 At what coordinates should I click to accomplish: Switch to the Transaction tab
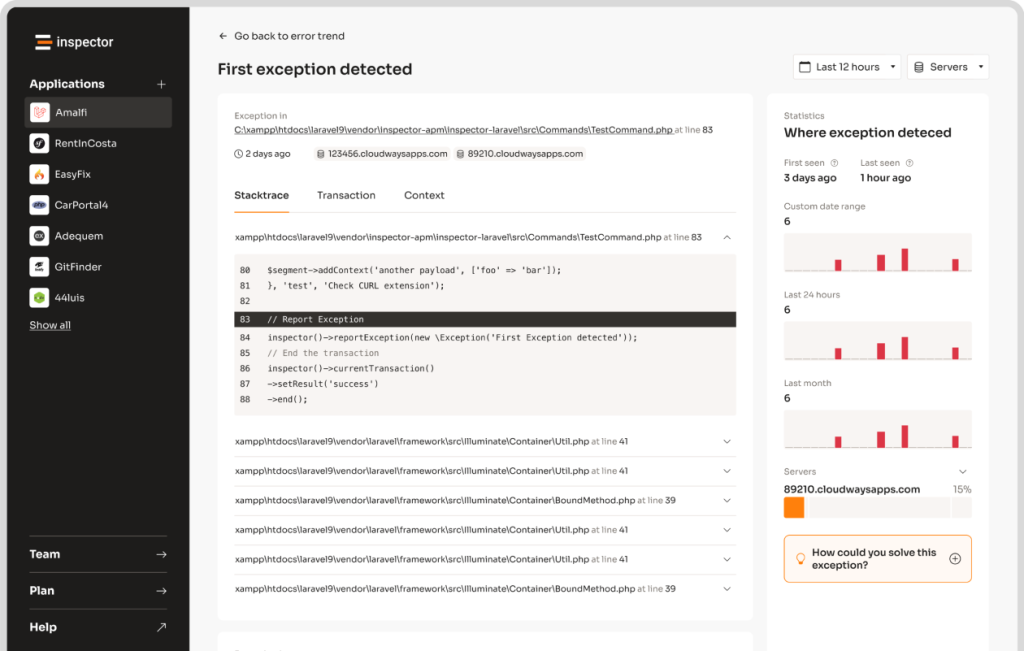click(x=346, y=195)
